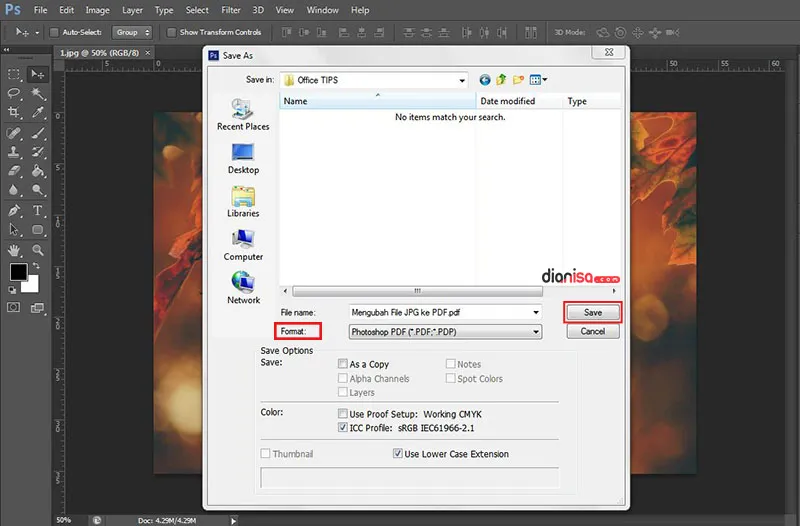
Task: Select the Clone Stamp tool
Action: 14,152
